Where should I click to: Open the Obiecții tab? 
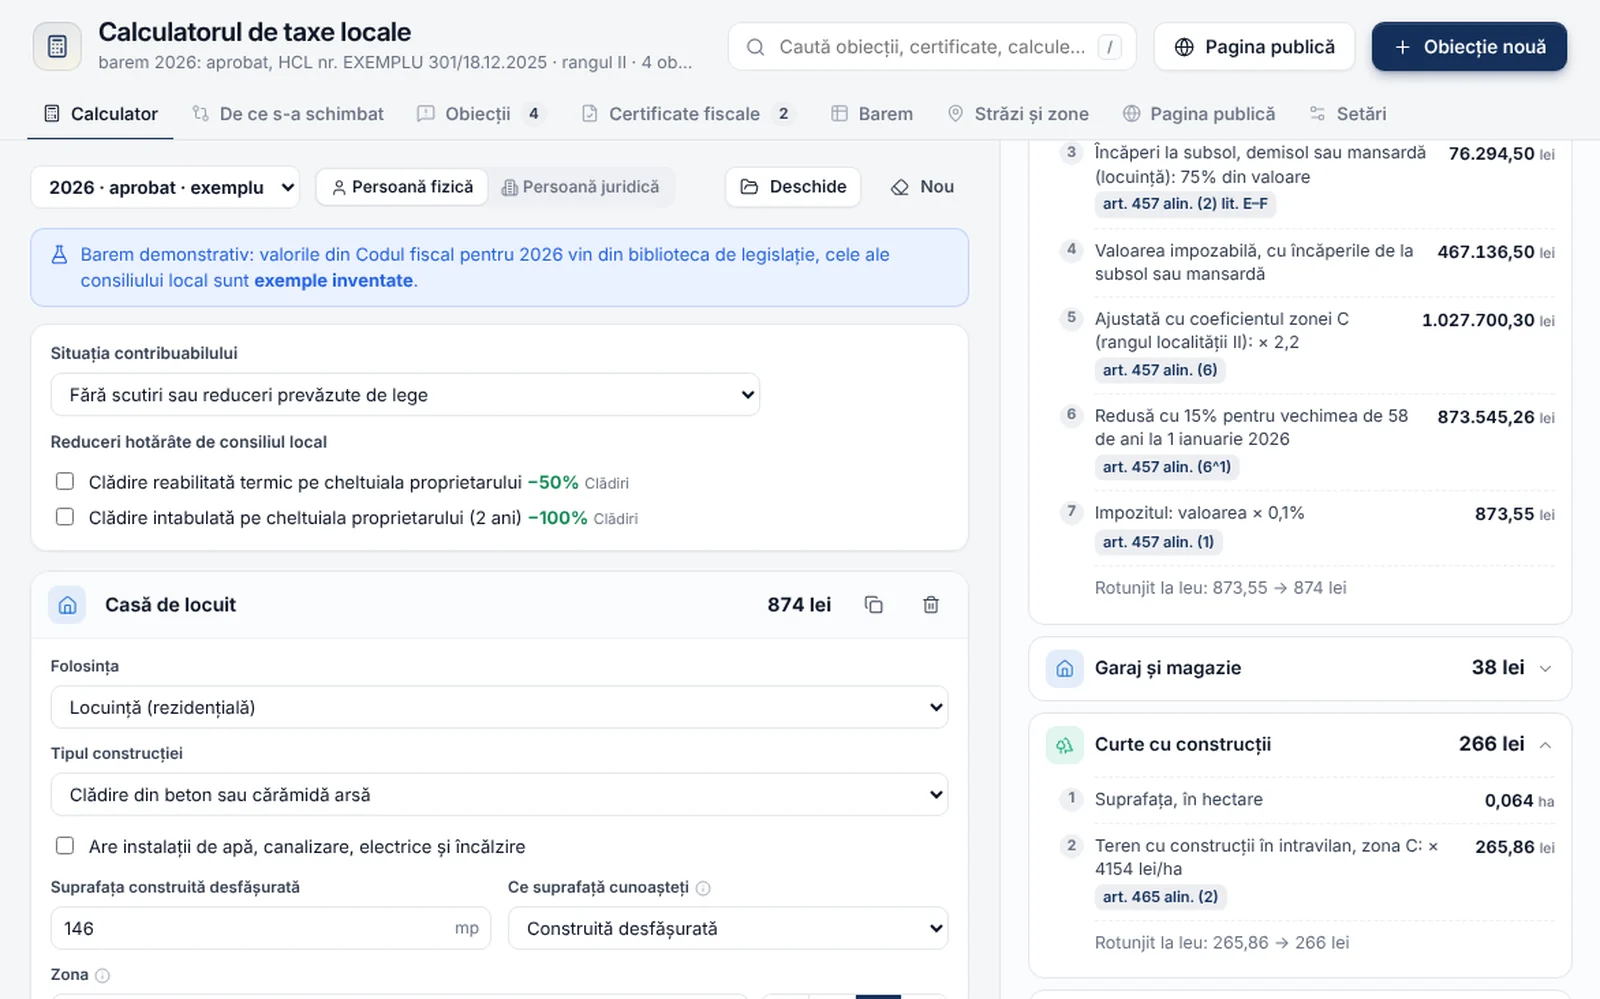coord(481,114)
